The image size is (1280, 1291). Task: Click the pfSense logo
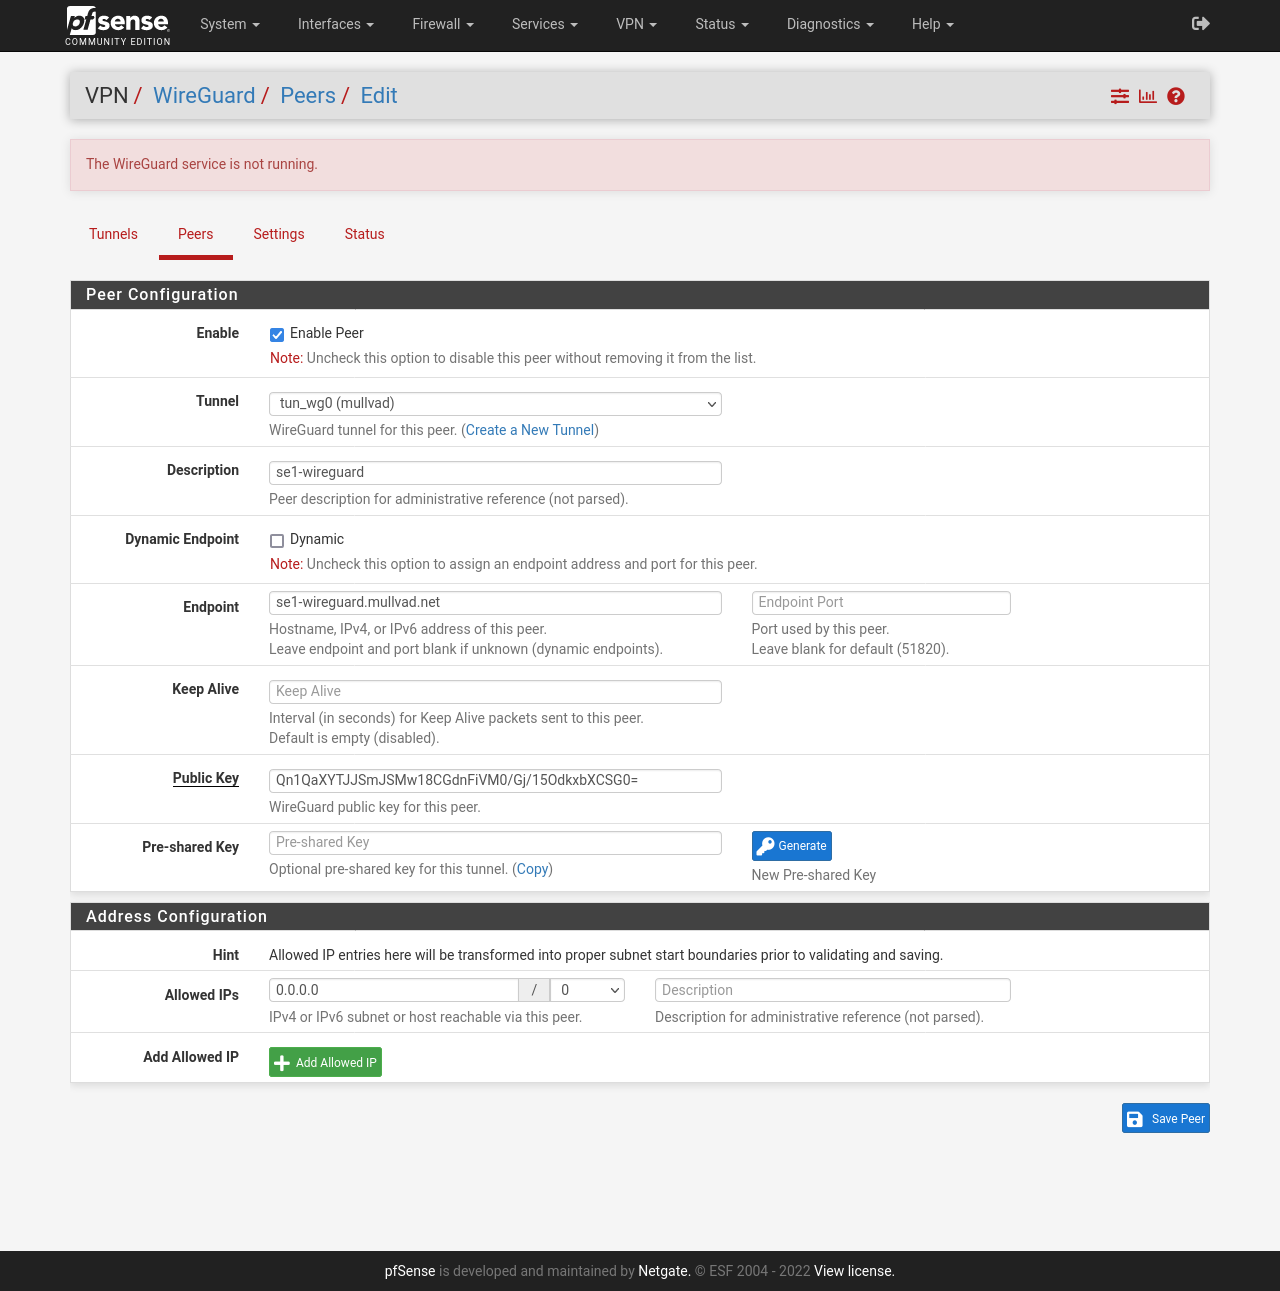click(x=118, y=25)
